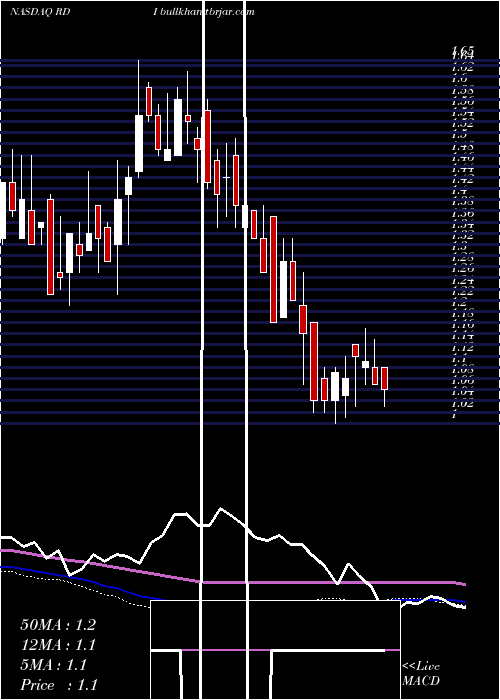The width and height of the screenshot is (500, 700).
Task: Click the 1.12 price axis label
Action: [x=462, y=348]
